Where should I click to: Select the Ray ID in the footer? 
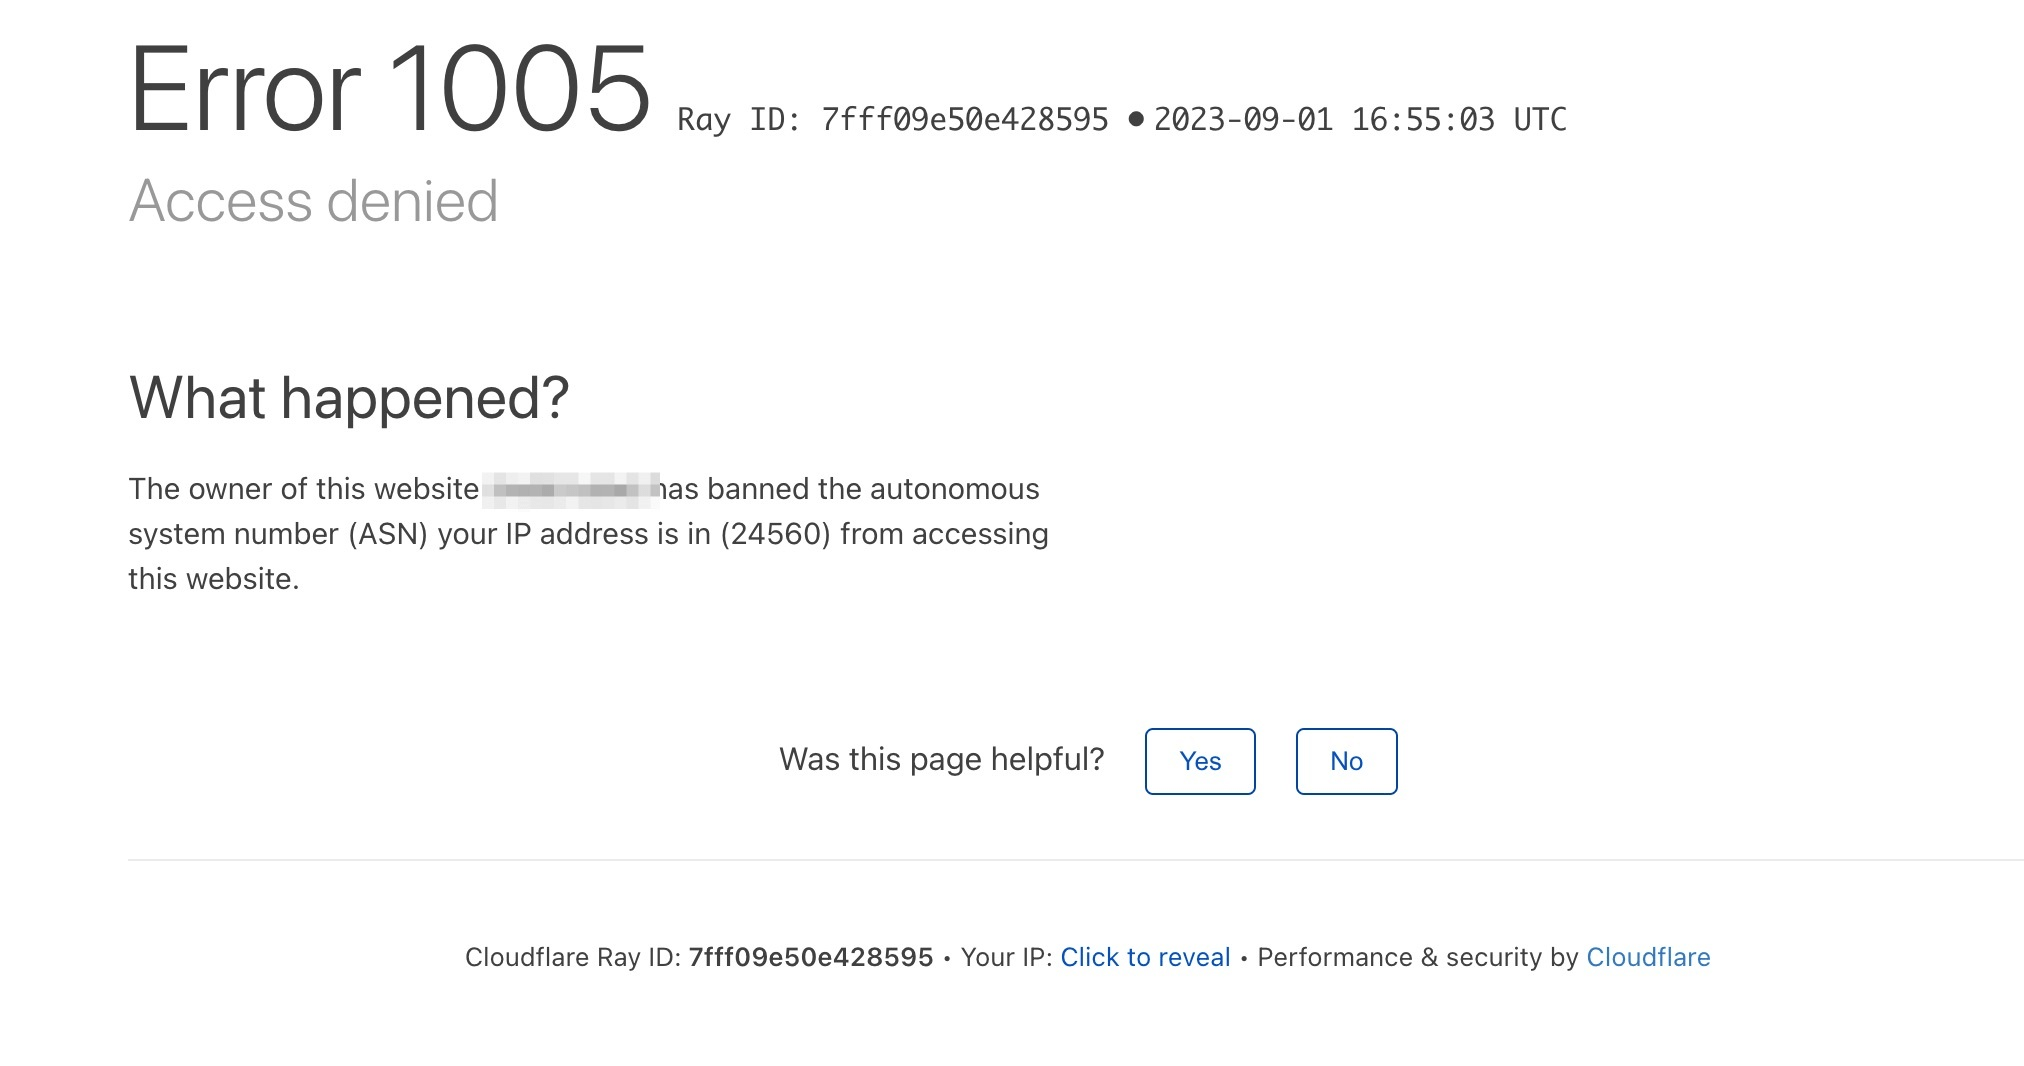[x=810, y=957]
